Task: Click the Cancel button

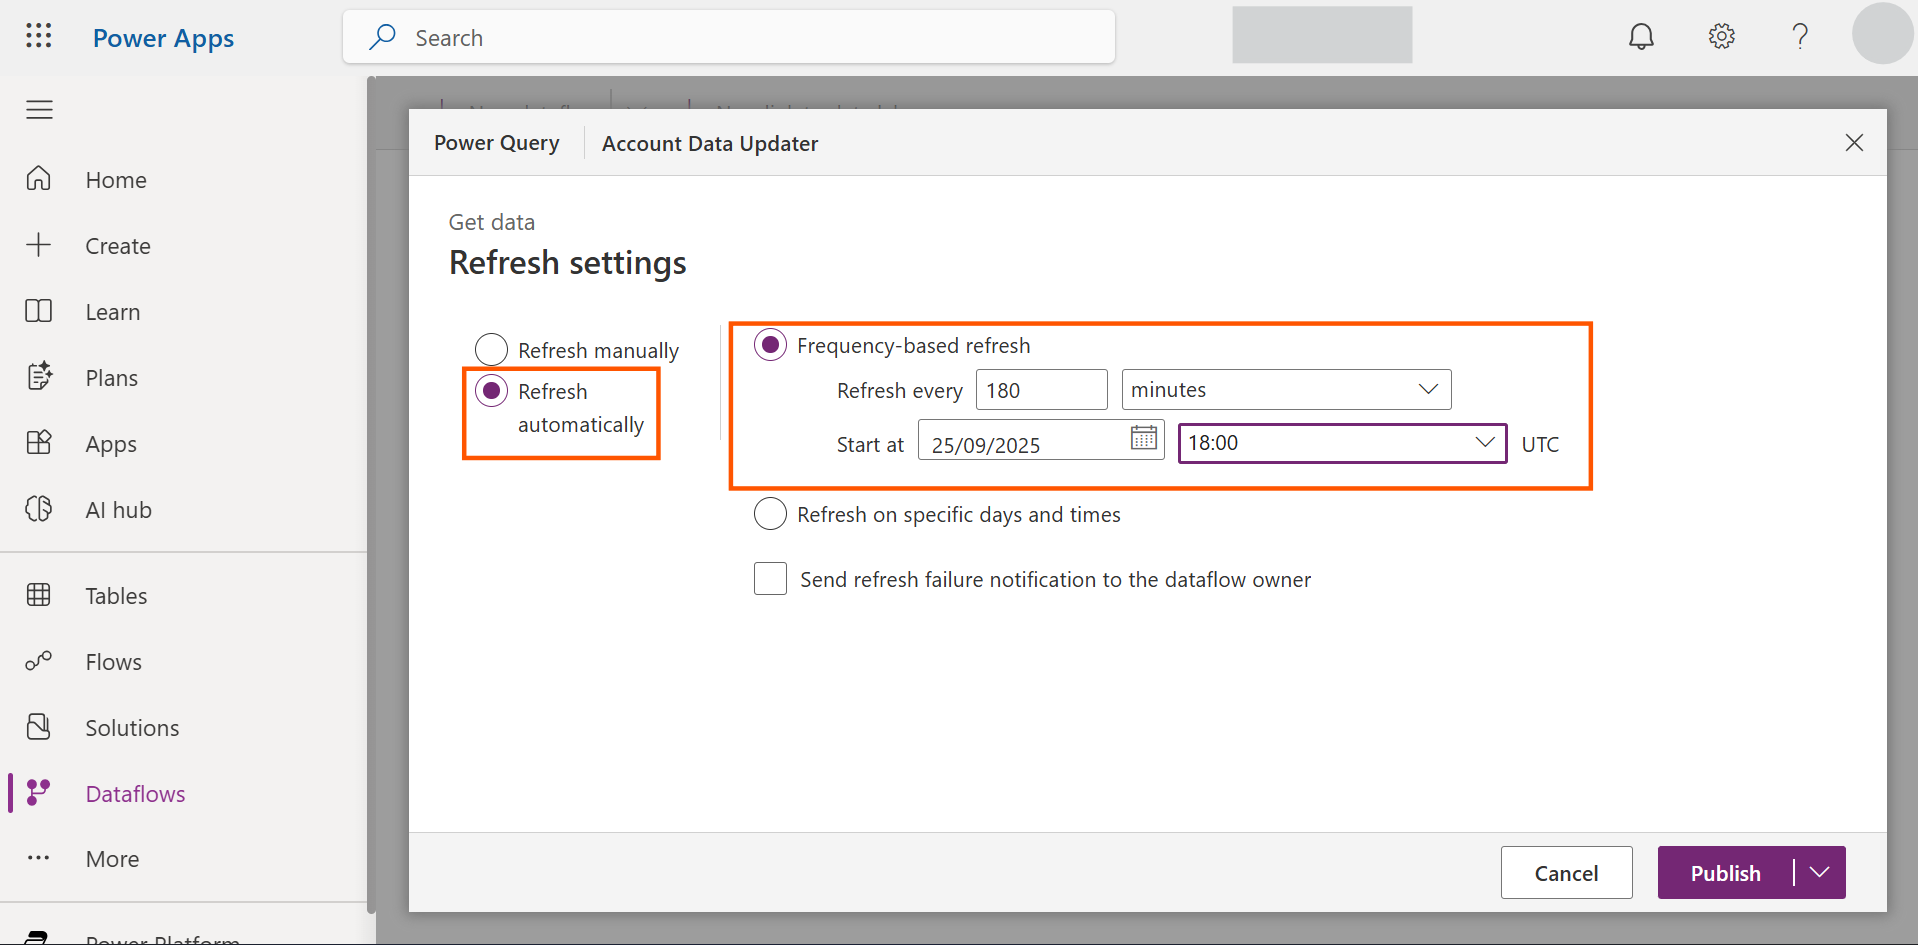Action: [1566, 873]
